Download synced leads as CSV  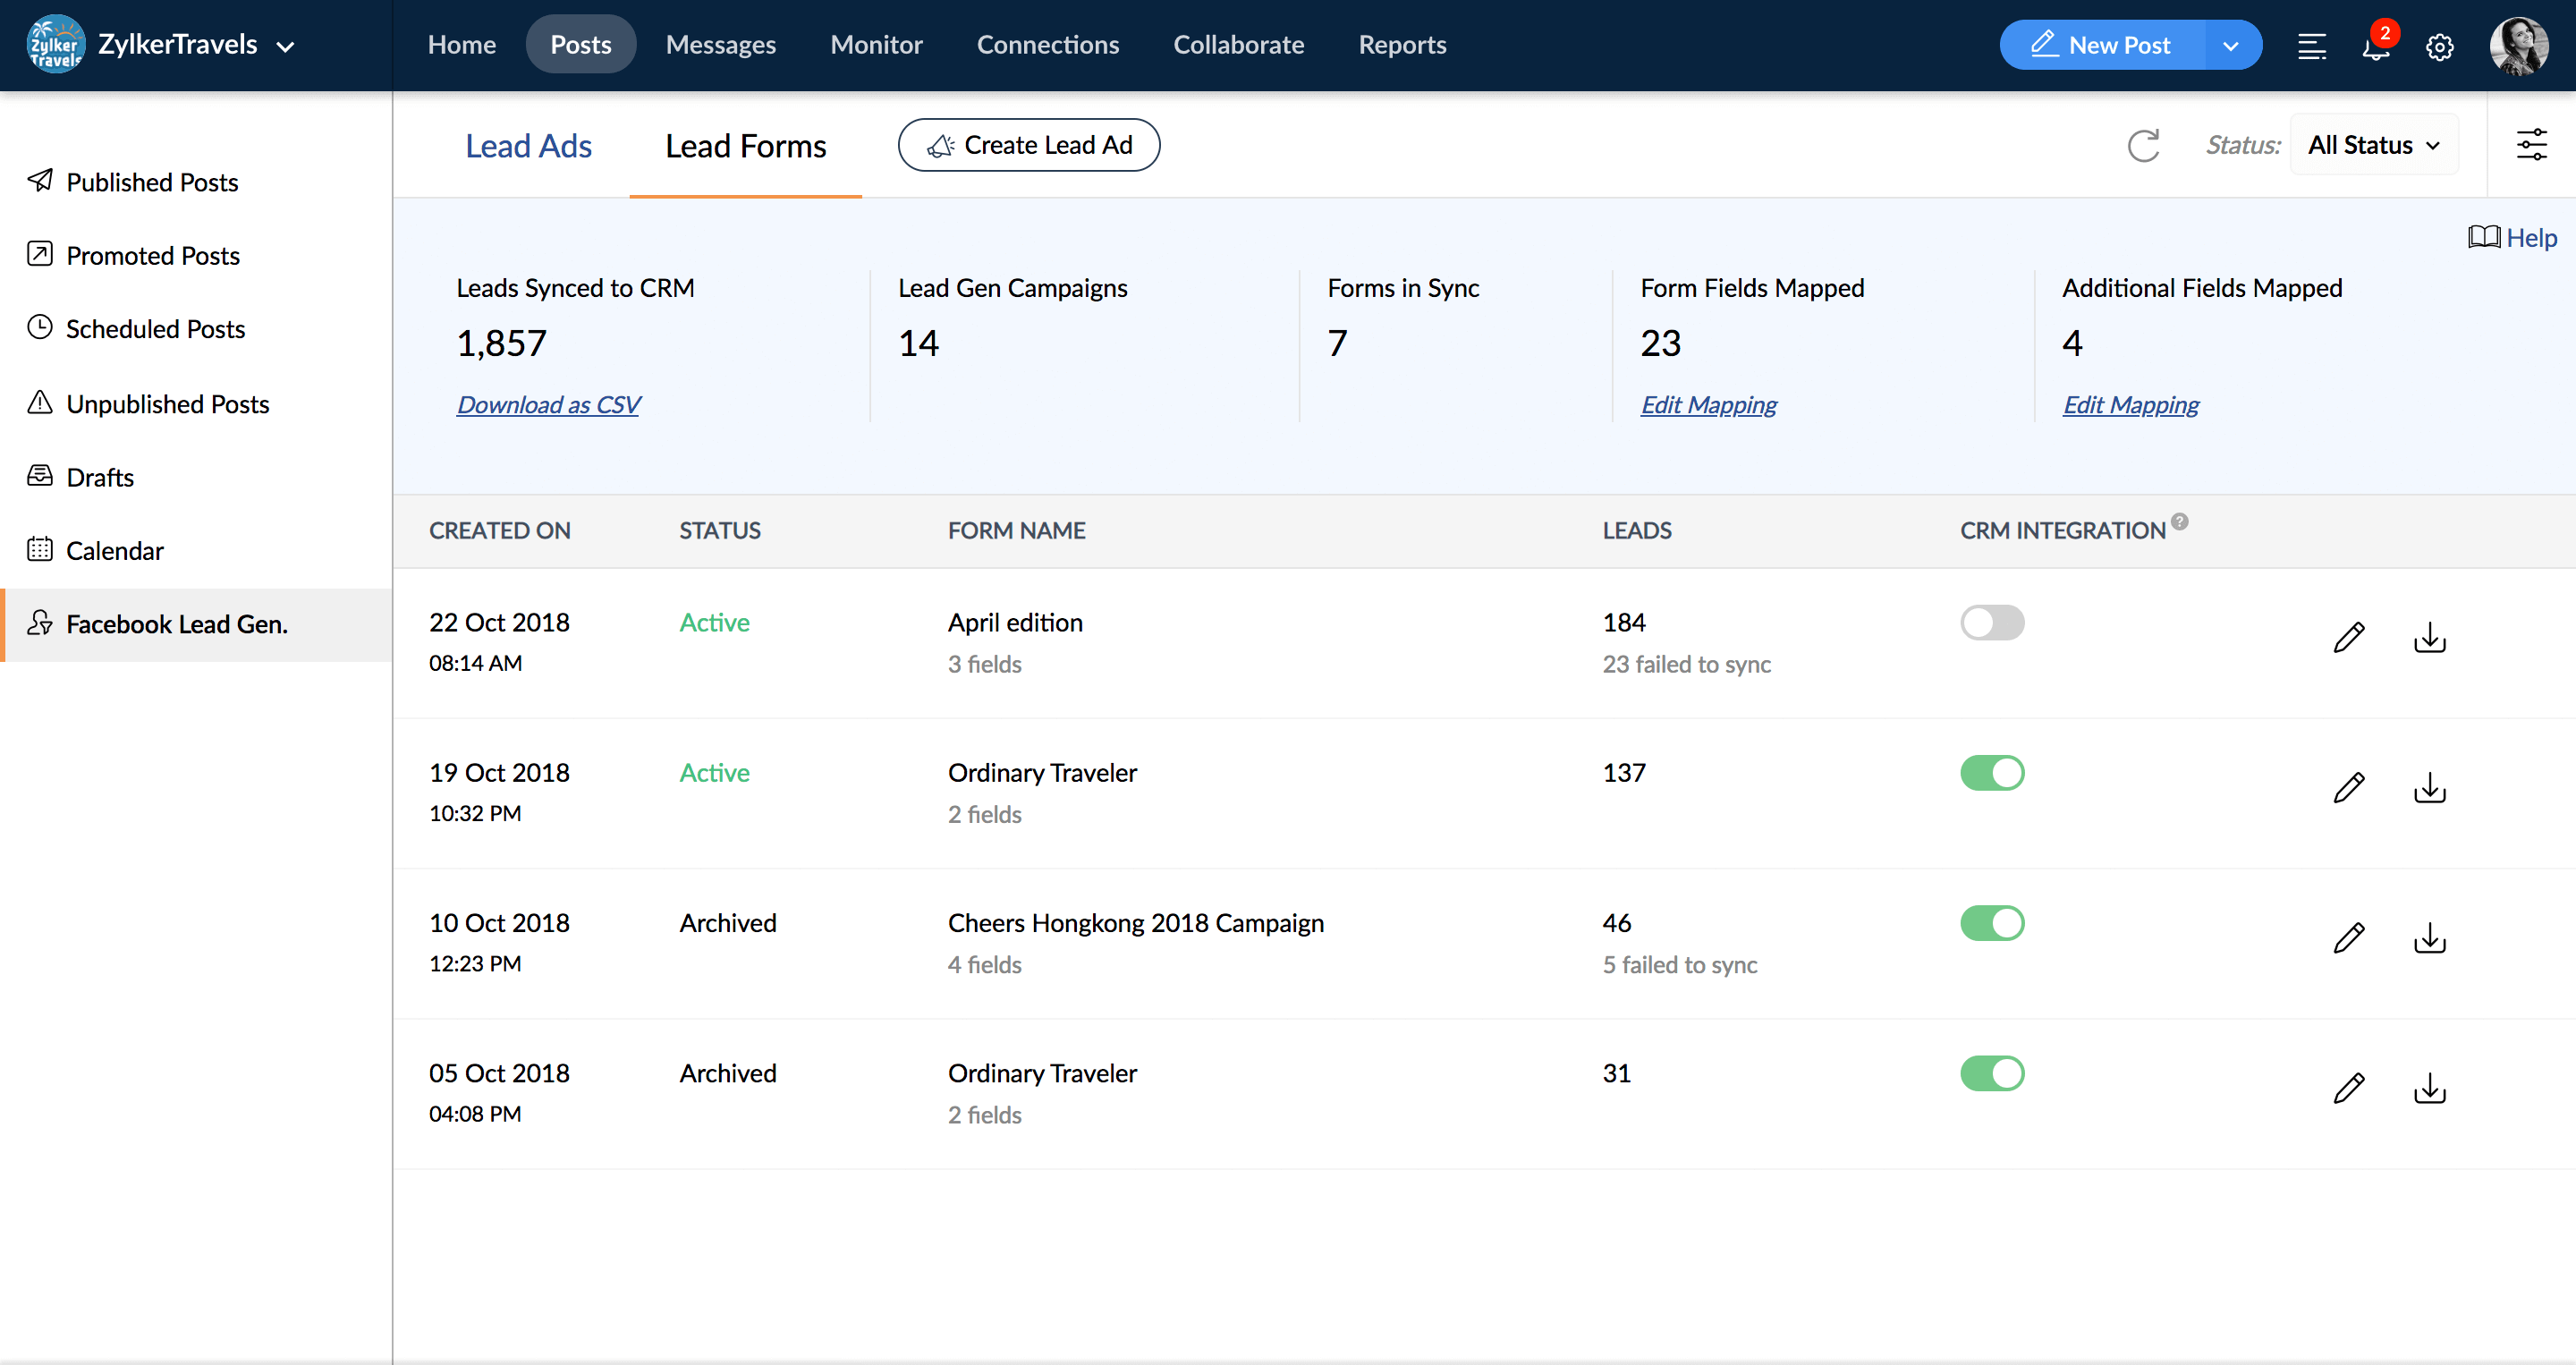548,404
